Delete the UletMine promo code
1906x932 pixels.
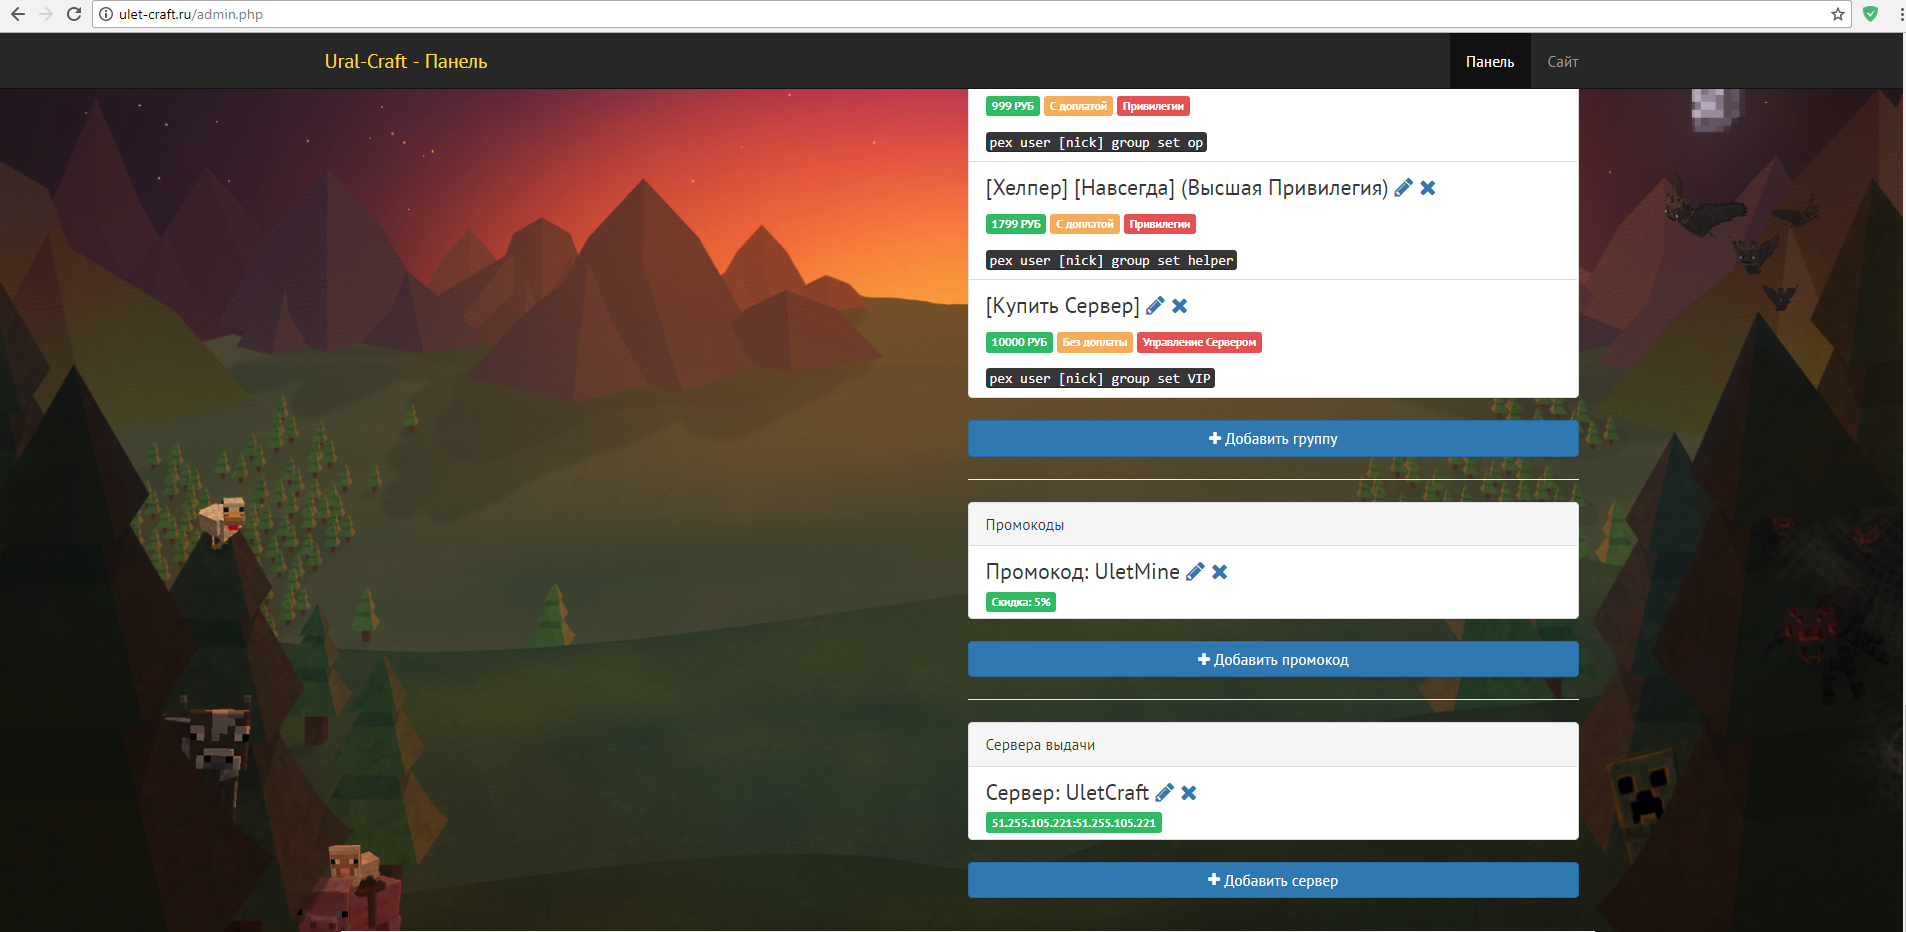click(x=1220, y=572)
